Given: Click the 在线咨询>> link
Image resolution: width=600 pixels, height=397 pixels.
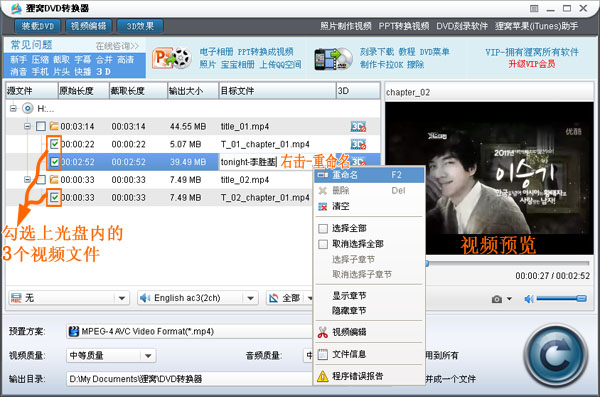Looking at the screenshot, I should [x=117, y=46].
